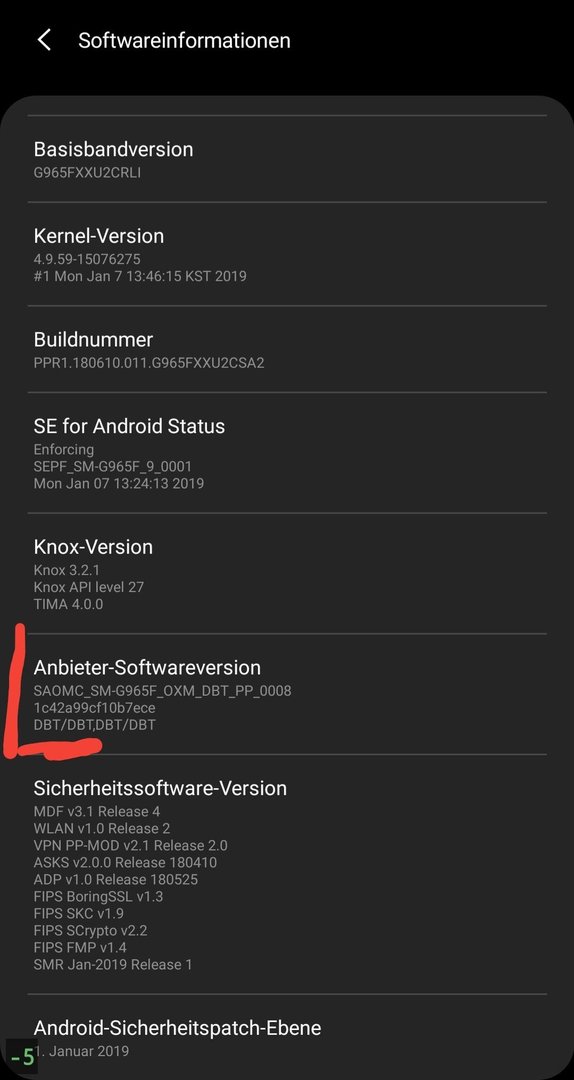Viewport: 574px width, 1080px height.
Task: Tap the back arrow icon
Action: click(x=44, y=40)
